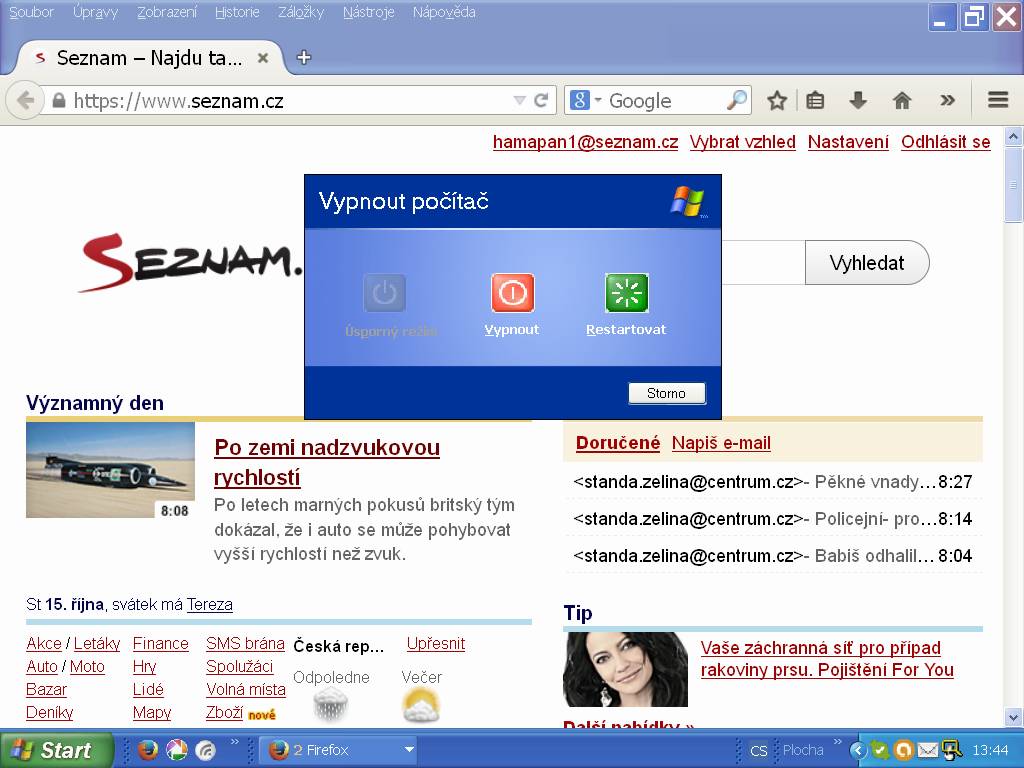Open the Mapy link

click(152, 712)
